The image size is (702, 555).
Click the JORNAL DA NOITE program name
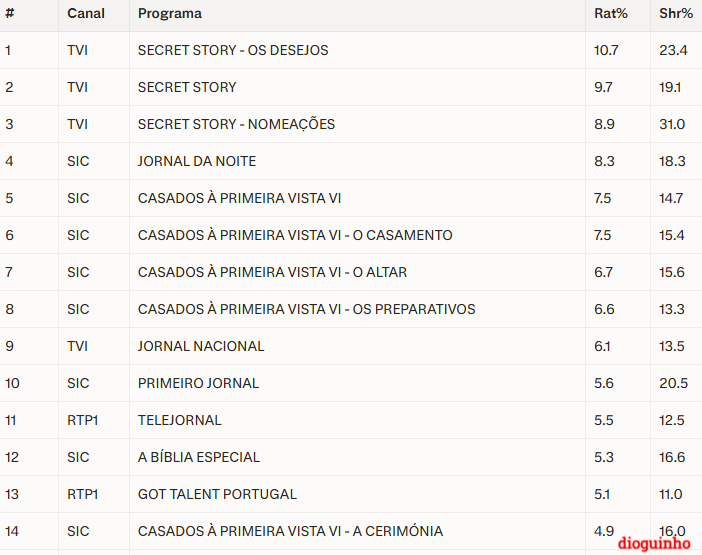[197, 161]
